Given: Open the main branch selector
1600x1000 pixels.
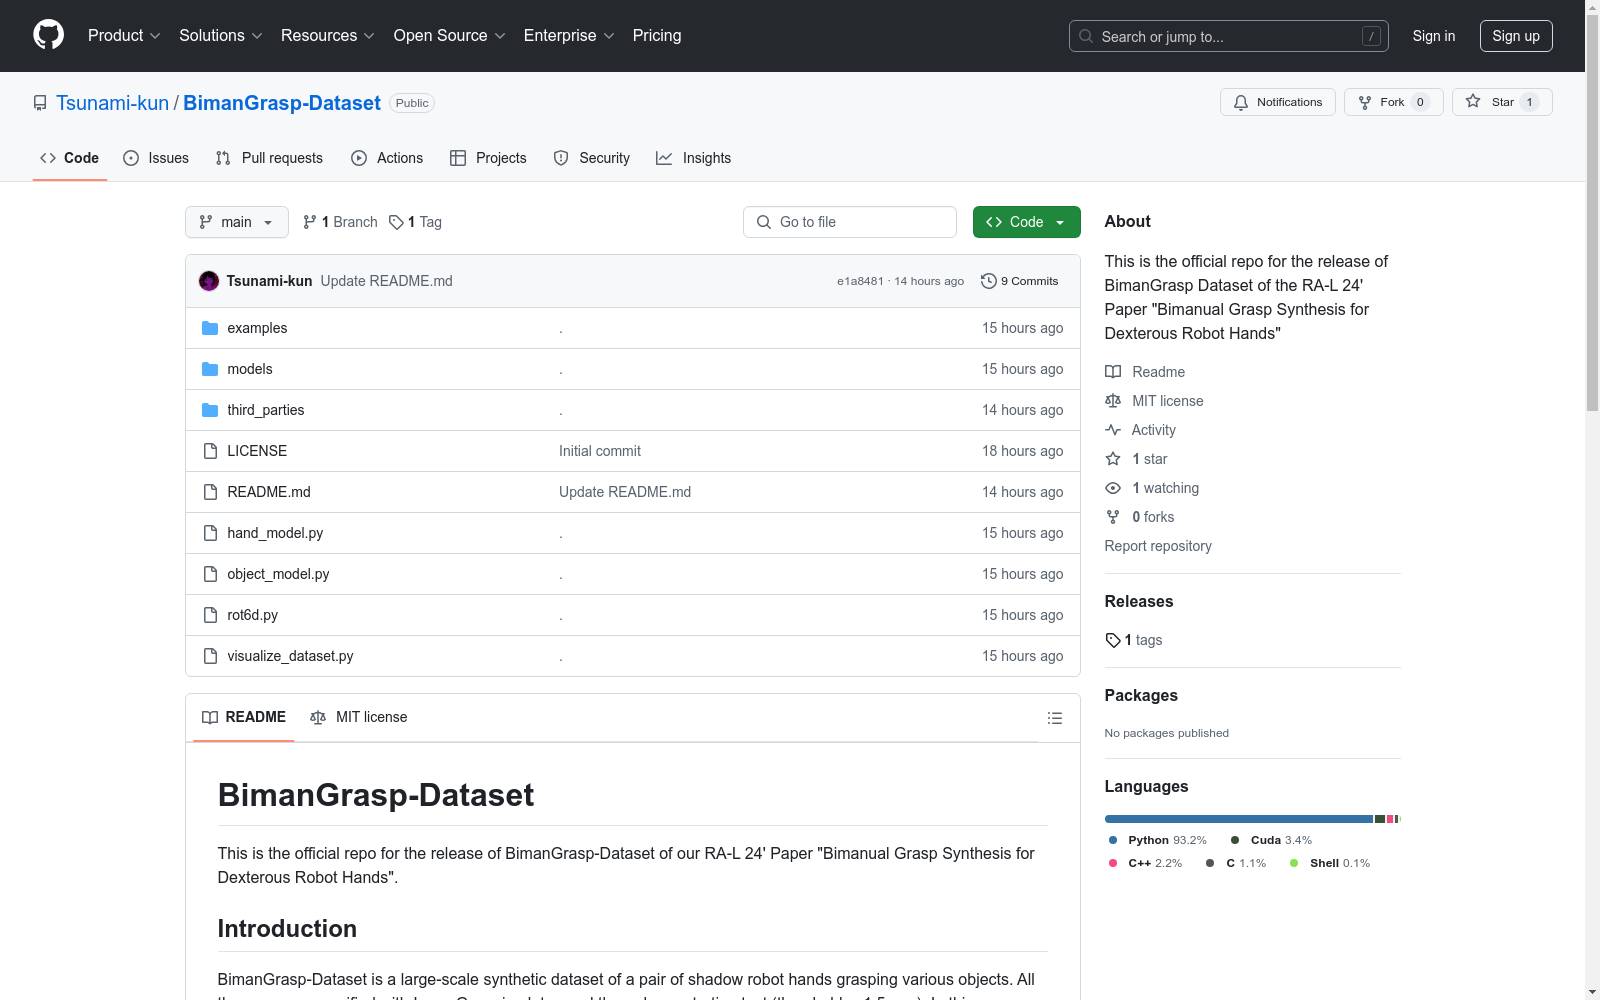Looking at the screenshot, I should click(236, 222).
